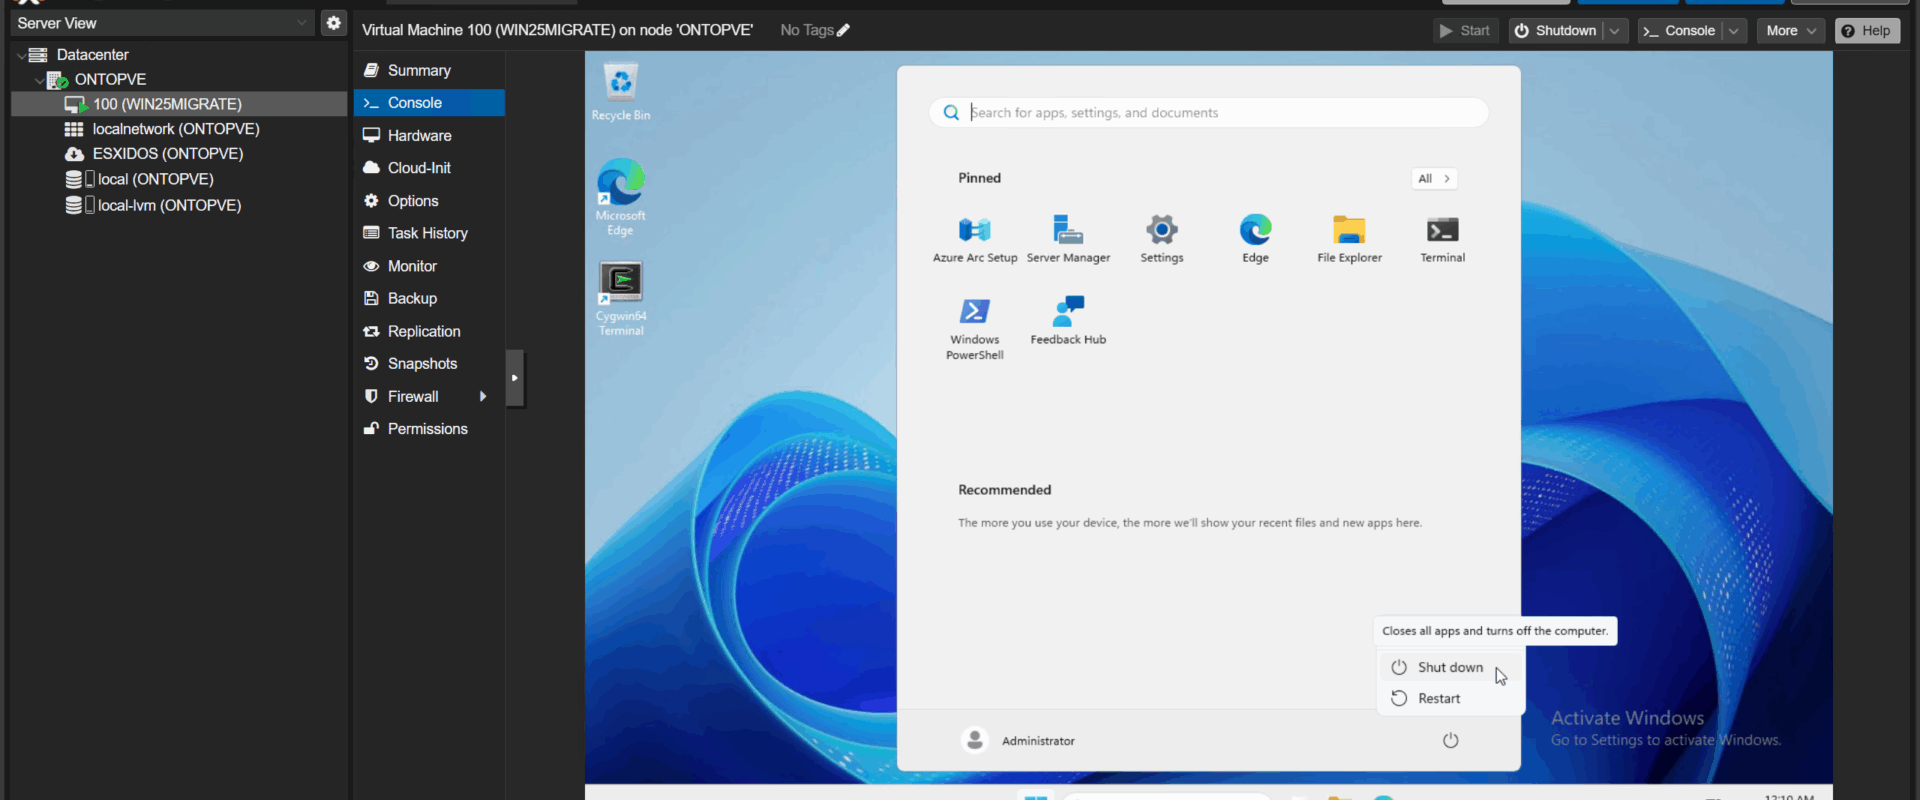Click the Administrator user avatar
This screenshot has height=800, width=1920.
(975, 740)
